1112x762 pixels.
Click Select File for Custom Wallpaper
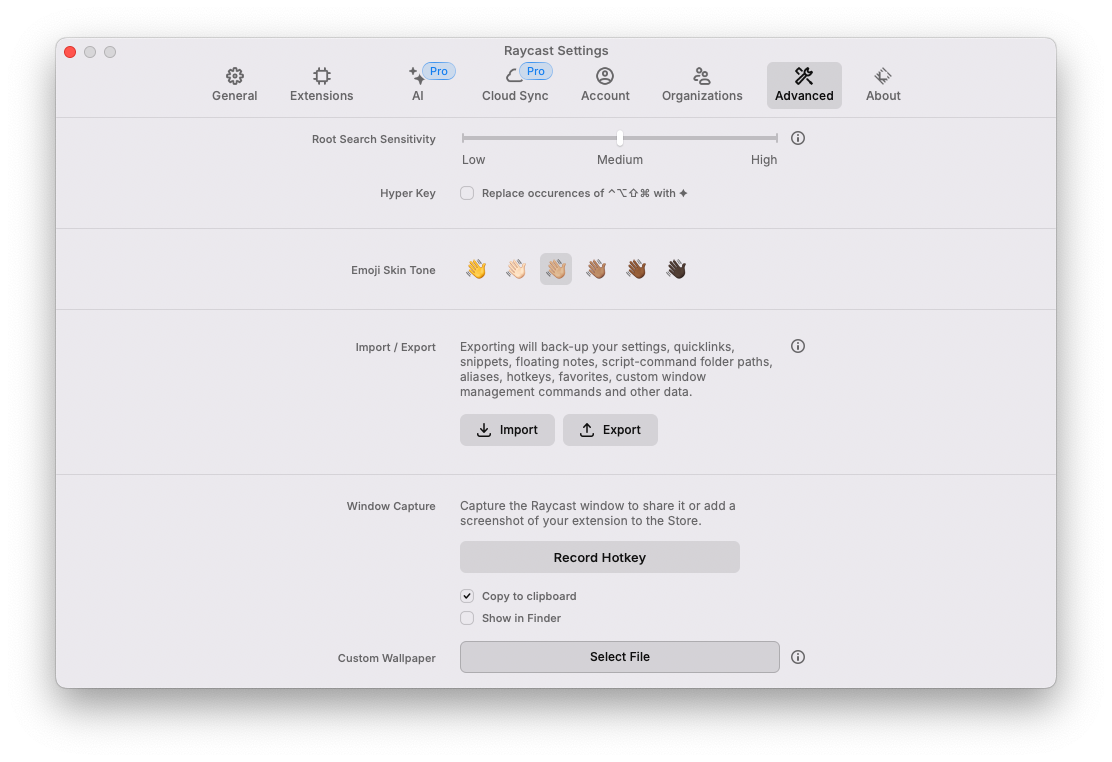[620, 657]
